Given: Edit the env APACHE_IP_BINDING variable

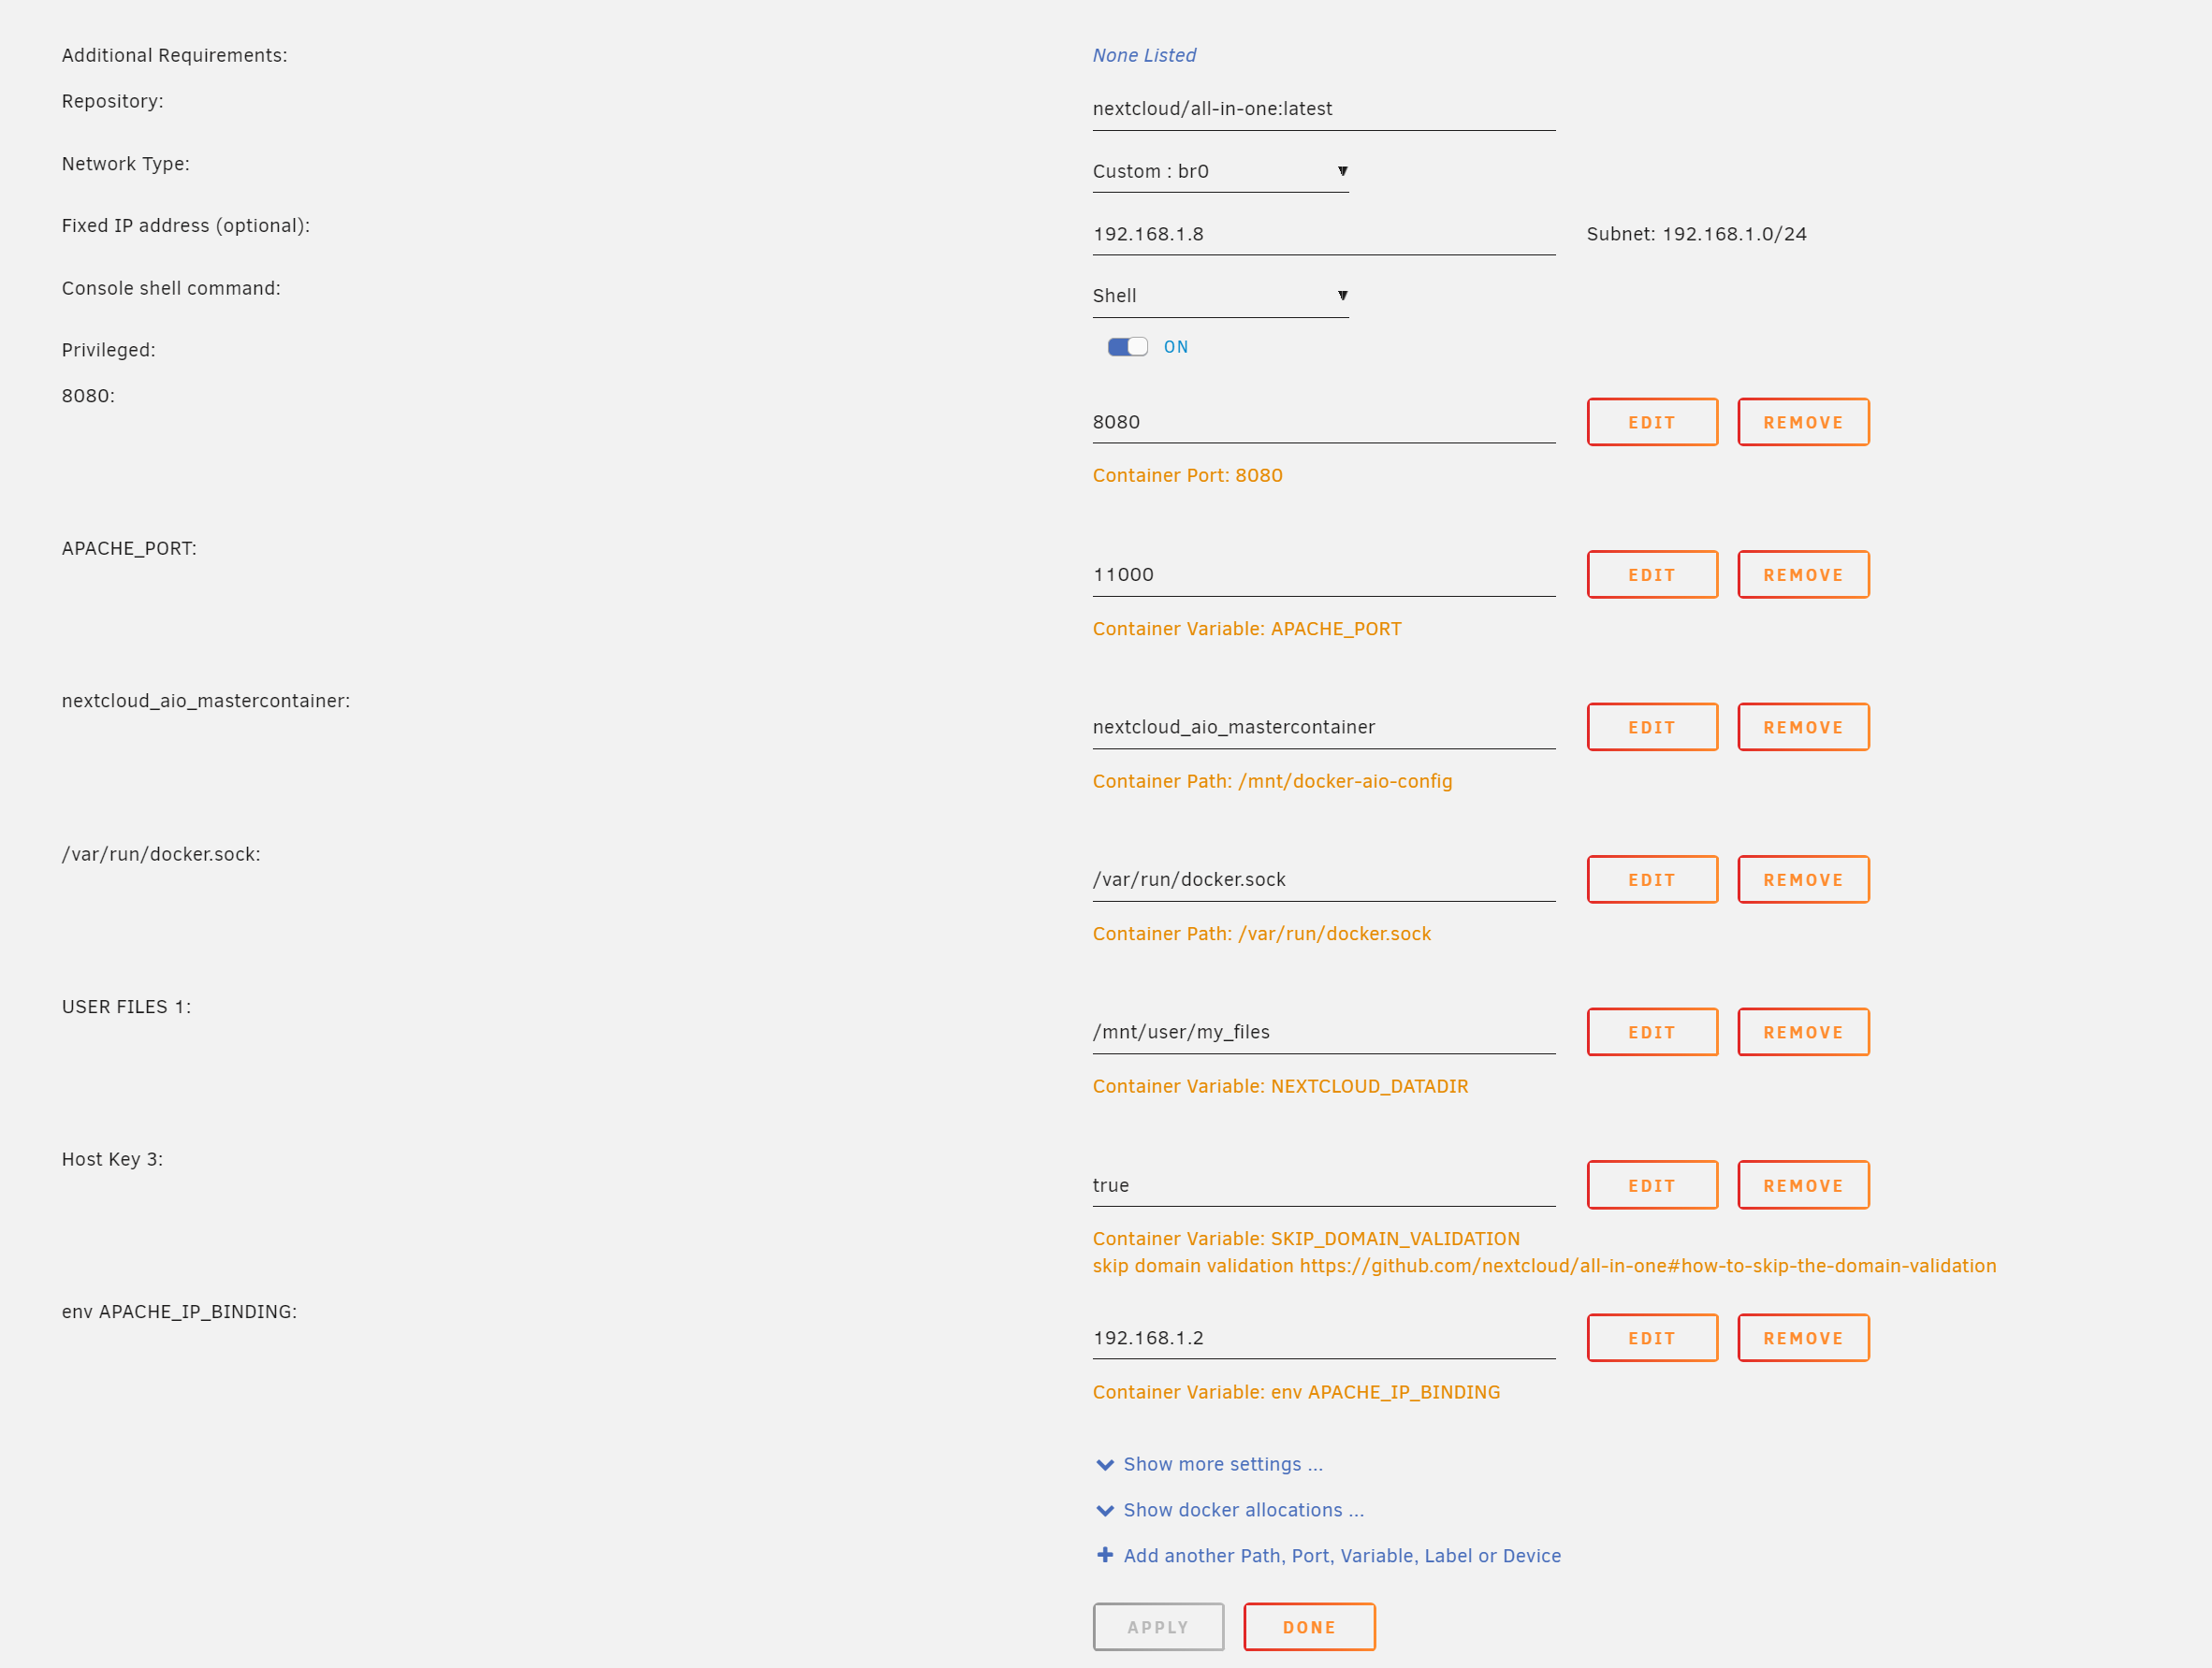Looking at the screenshot, I should tap(1651, 1338).
